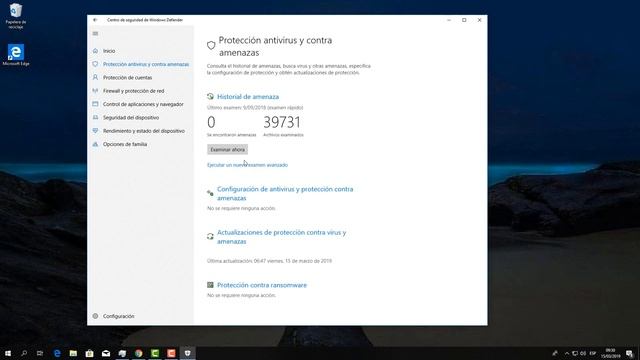Click the 0 threats found count
The height and width of the screenshot is (360, 640).
point(211,122)
